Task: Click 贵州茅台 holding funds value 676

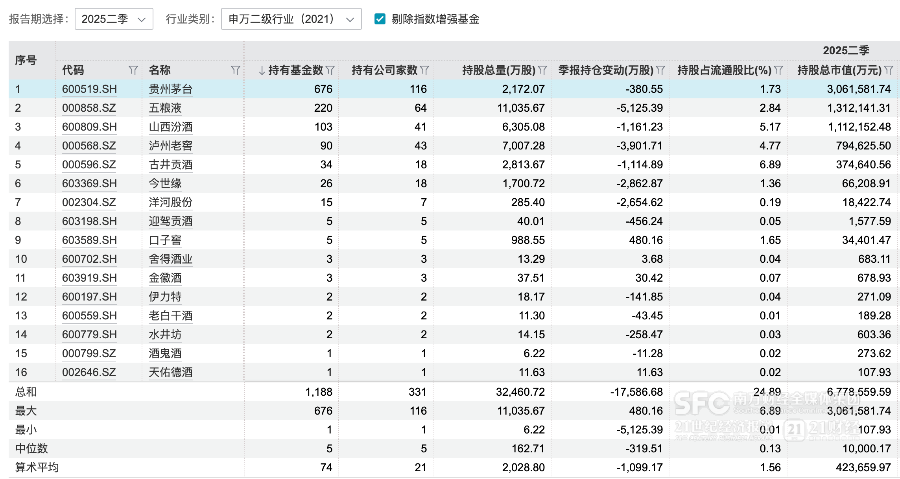Action: coord(323,89)
